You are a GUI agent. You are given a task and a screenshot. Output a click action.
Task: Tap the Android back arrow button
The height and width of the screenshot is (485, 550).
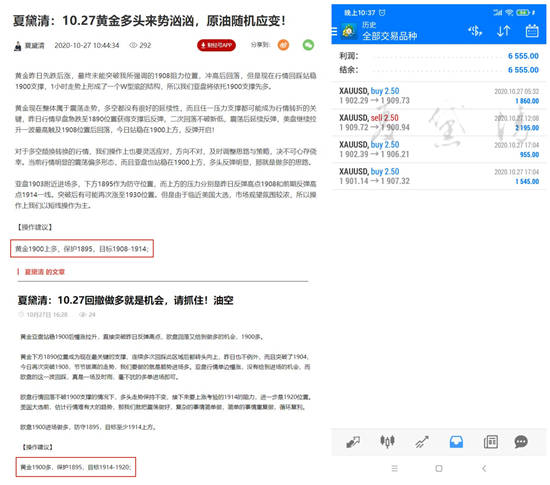tap(484, 469)
